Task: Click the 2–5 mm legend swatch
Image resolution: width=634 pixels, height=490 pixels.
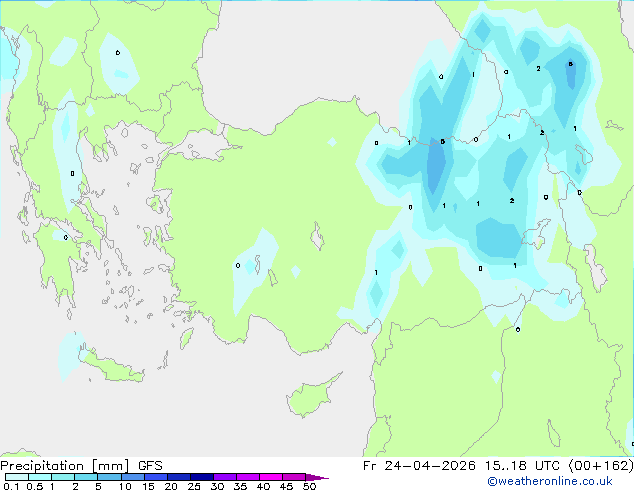Action: coord(86,477)
